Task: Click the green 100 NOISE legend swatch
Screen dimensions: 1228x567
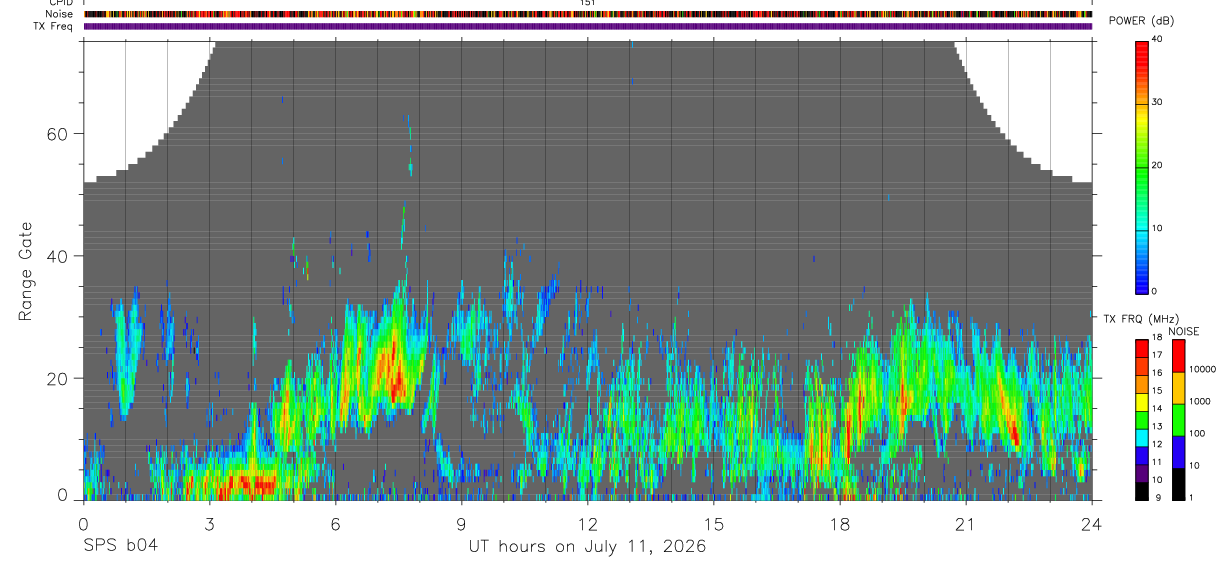Action: point(1177,420)
